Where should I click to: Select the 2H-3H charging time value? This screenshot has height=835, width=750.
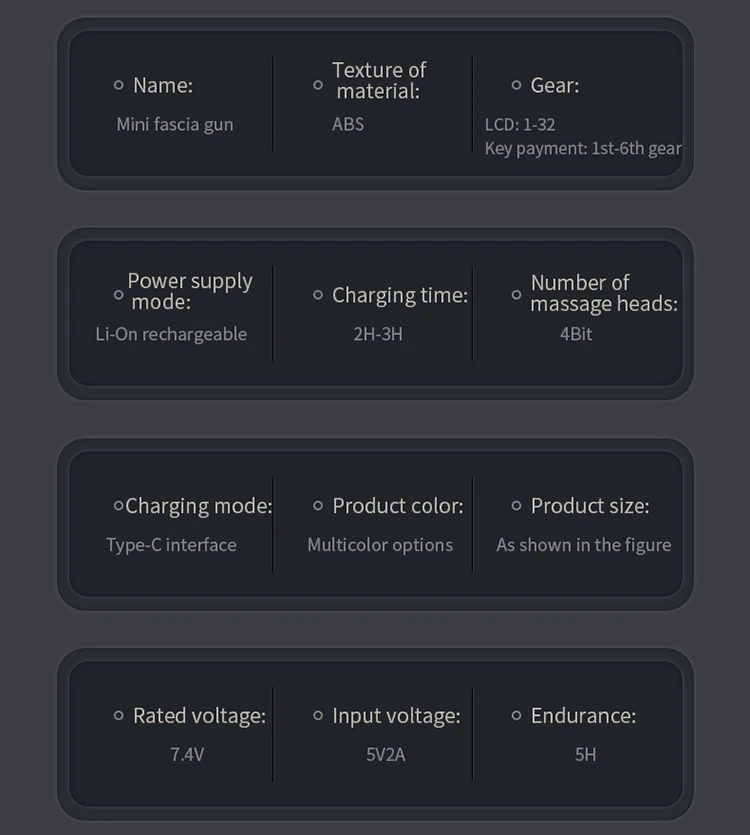(x=378, y=334)
